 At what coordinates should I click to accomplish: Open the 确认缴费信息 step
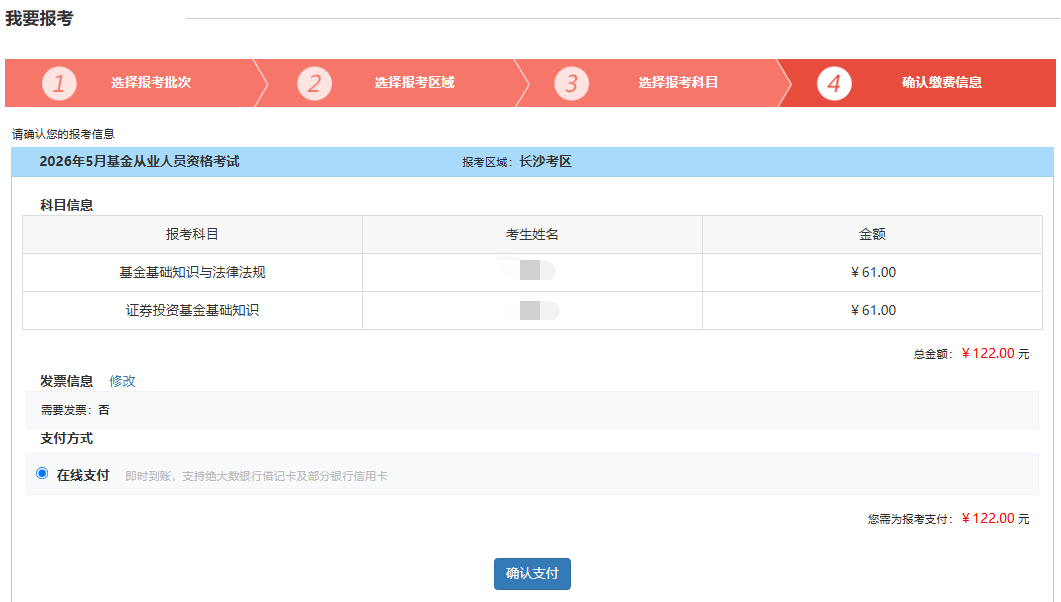(x=941, y=83)
